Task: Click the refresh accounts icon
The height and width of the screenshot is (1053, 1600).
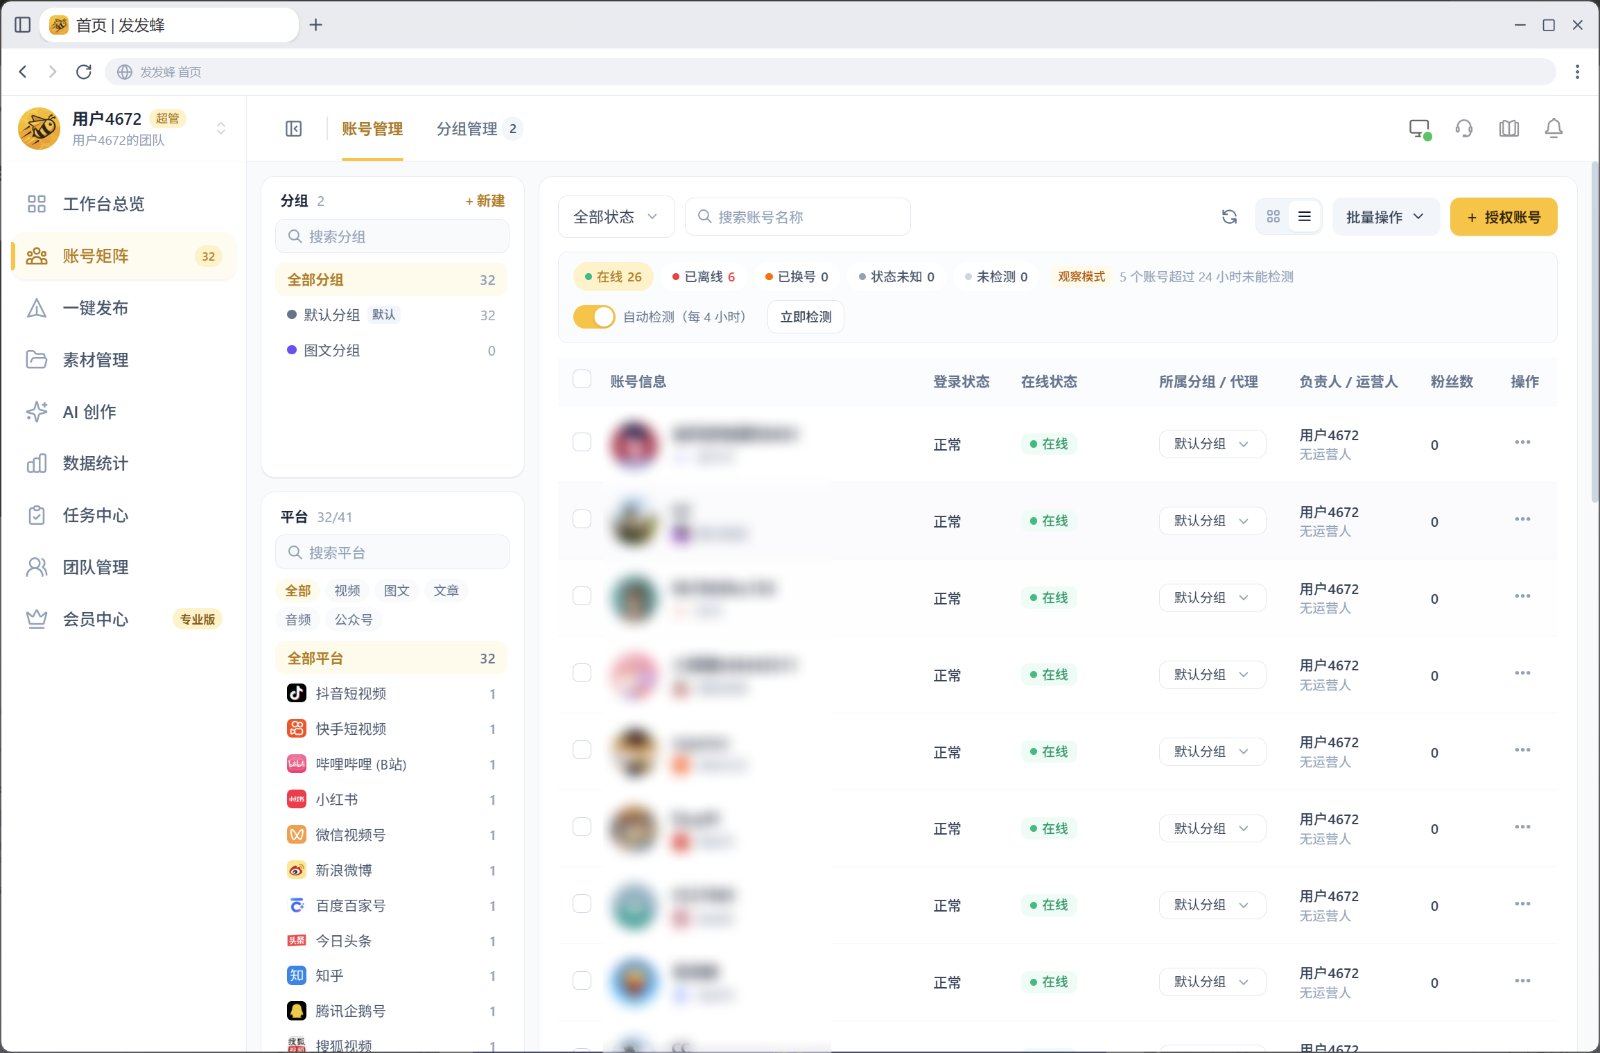Action: tap(1230, 217)
